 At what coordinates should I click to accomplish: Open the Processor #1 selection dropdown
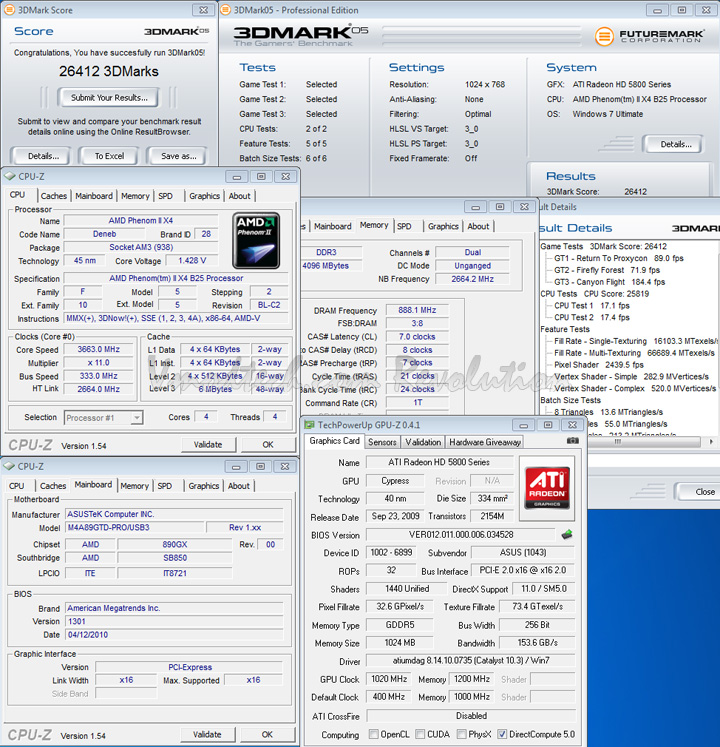(104, 418)
